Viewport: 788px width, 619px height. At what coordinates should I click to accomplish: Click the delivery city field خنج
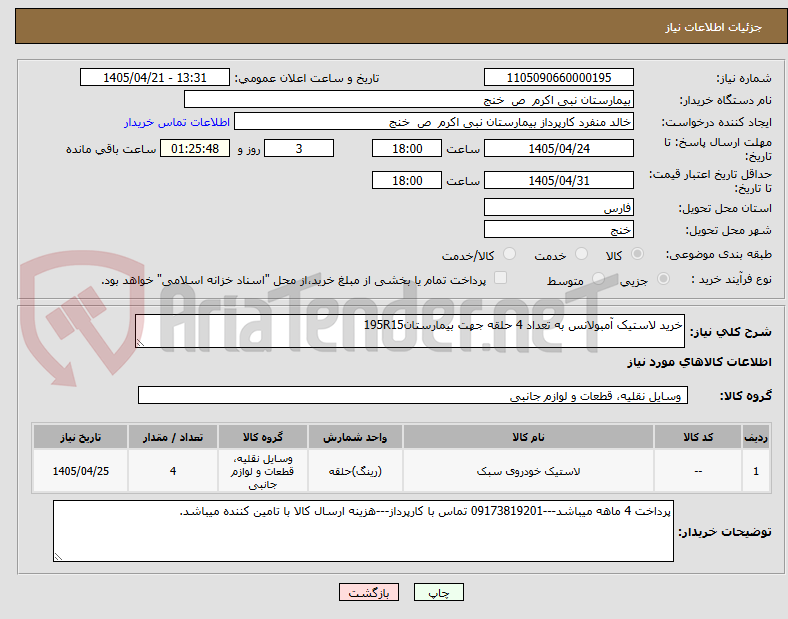click(x=559, y=229)
